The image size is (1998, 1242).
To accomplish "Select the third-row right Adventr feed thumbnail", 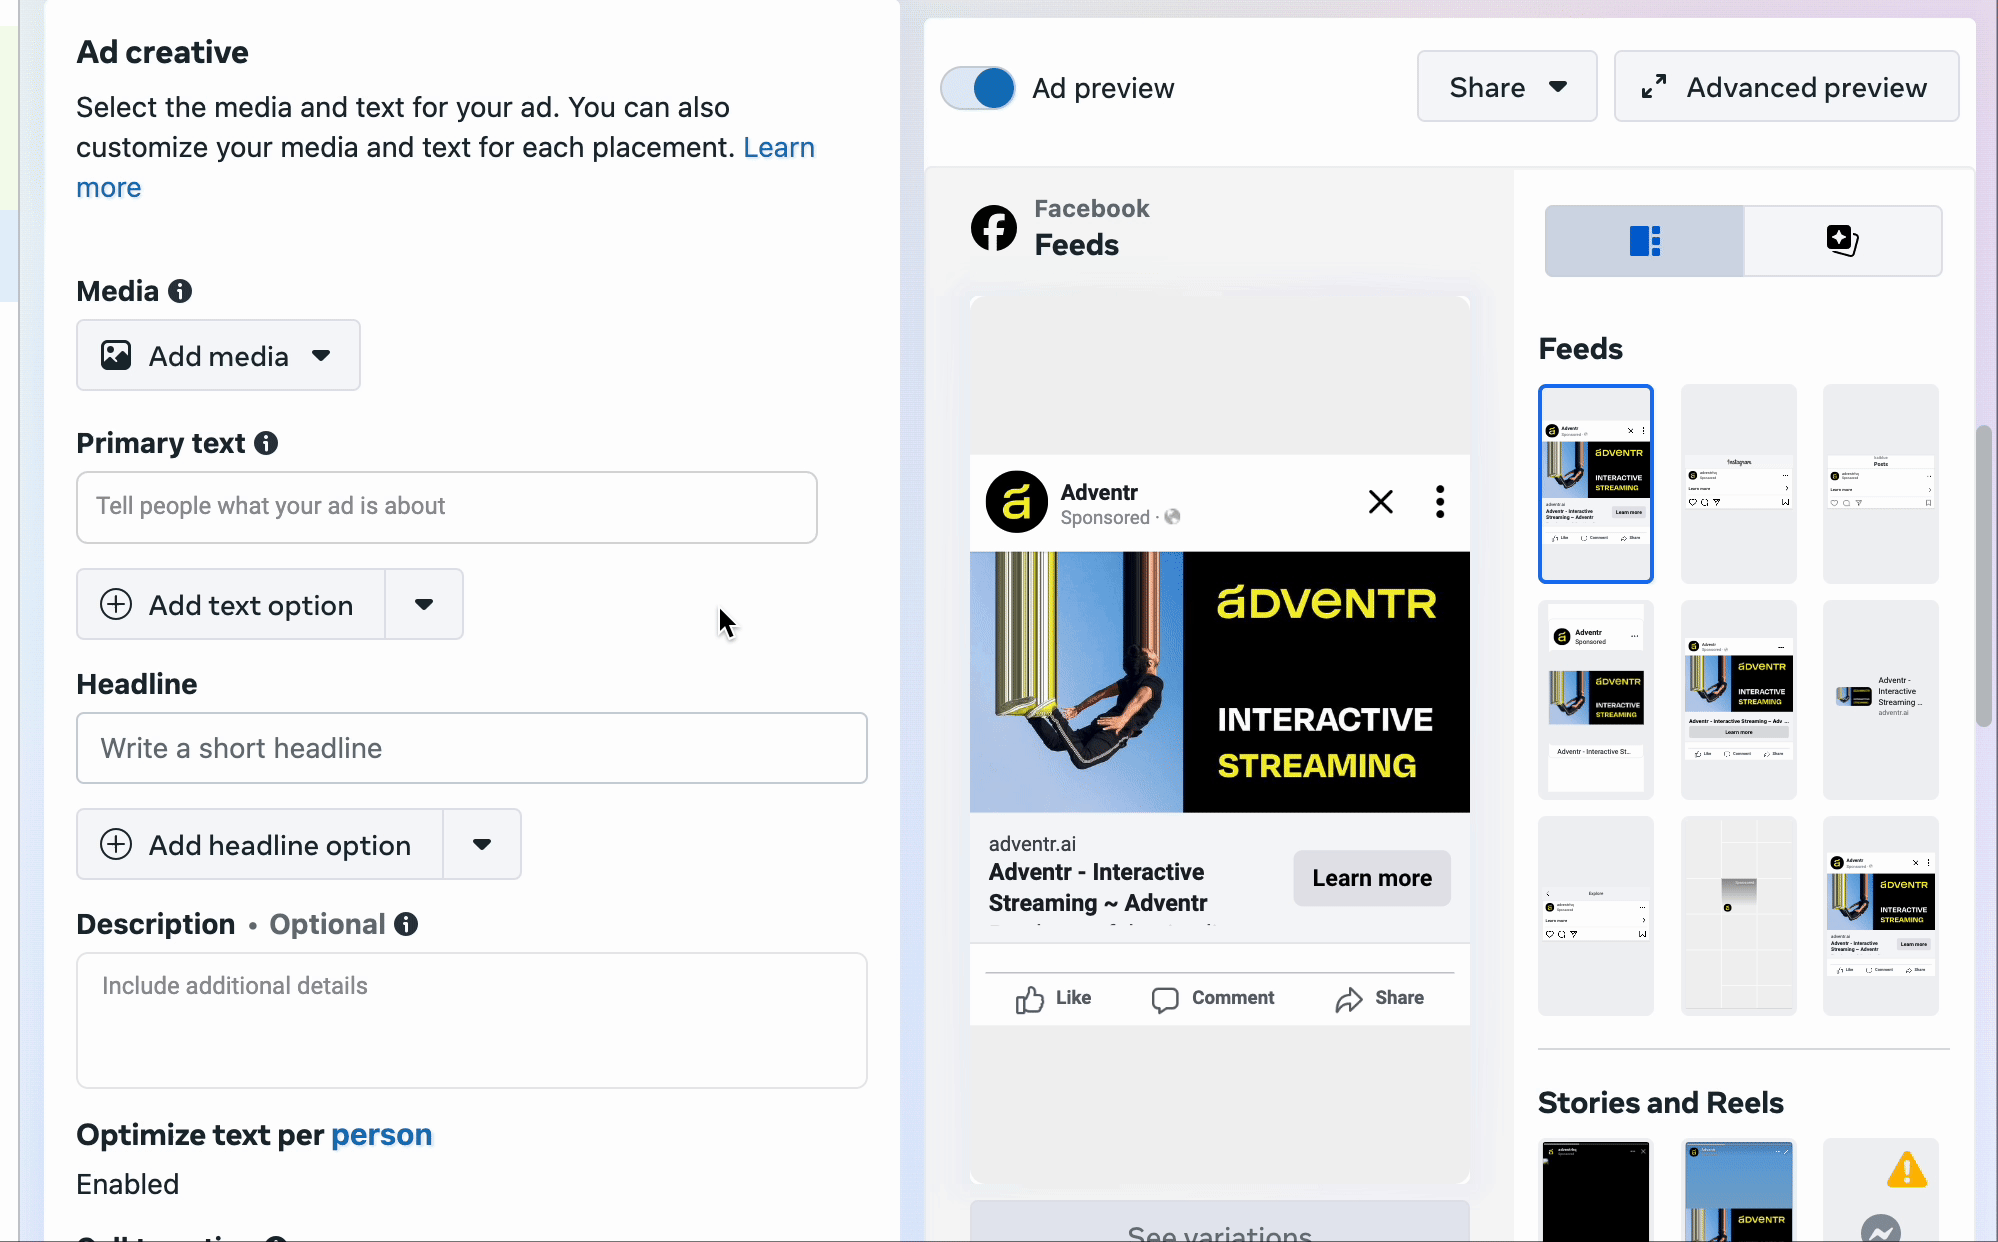I will tap(1880, 916).
